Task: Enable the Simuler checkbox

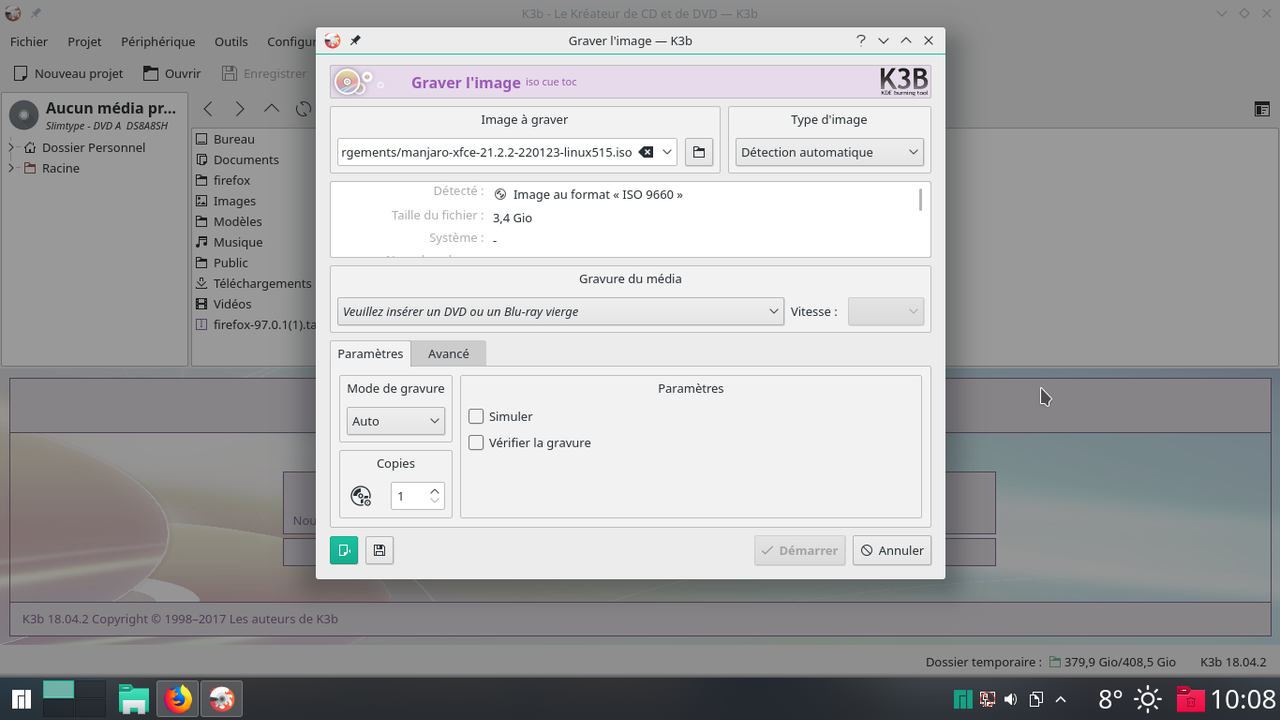Action: (x=476, y=416)
